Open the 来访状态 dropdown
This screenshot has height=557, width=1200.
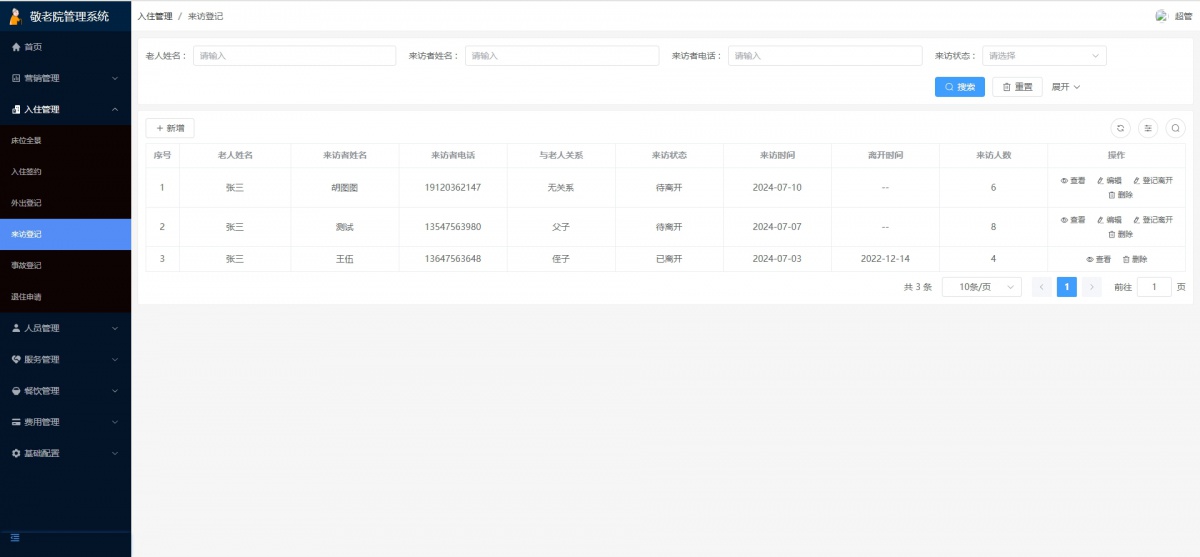[x=1044, y=56]
